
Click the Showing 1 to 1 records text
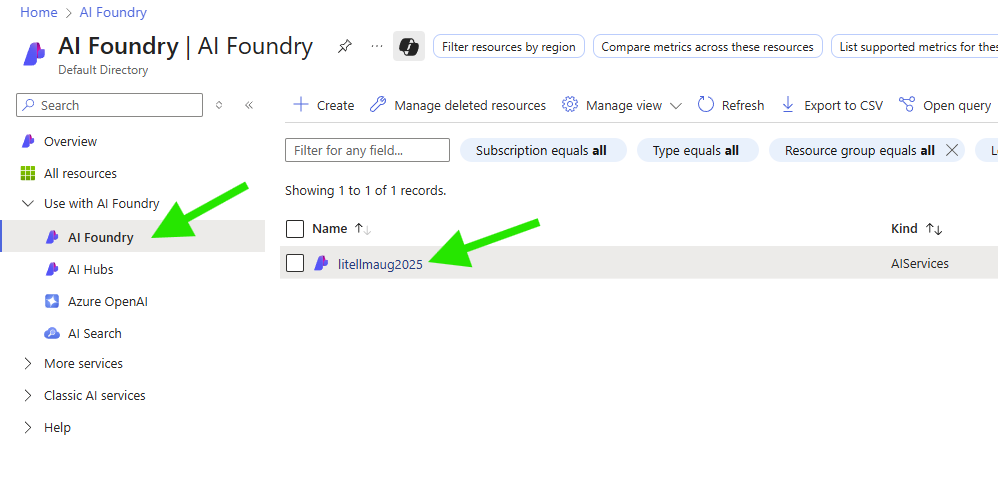[x=365, y=190]
